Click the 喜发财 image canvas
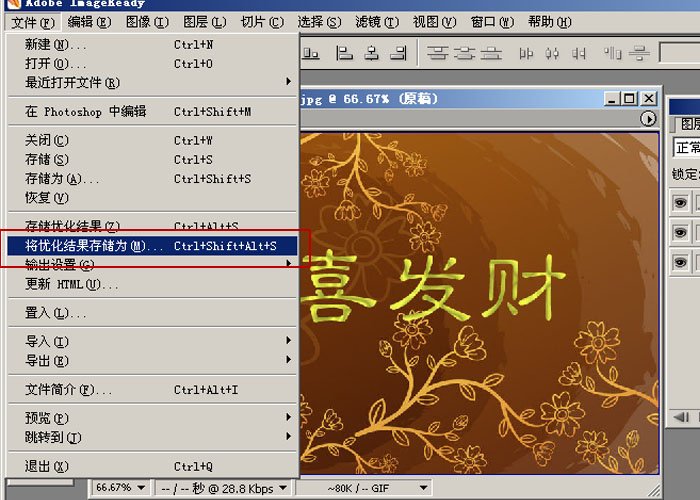Screen dimensions: 700x500 click(x=479, y=304)
